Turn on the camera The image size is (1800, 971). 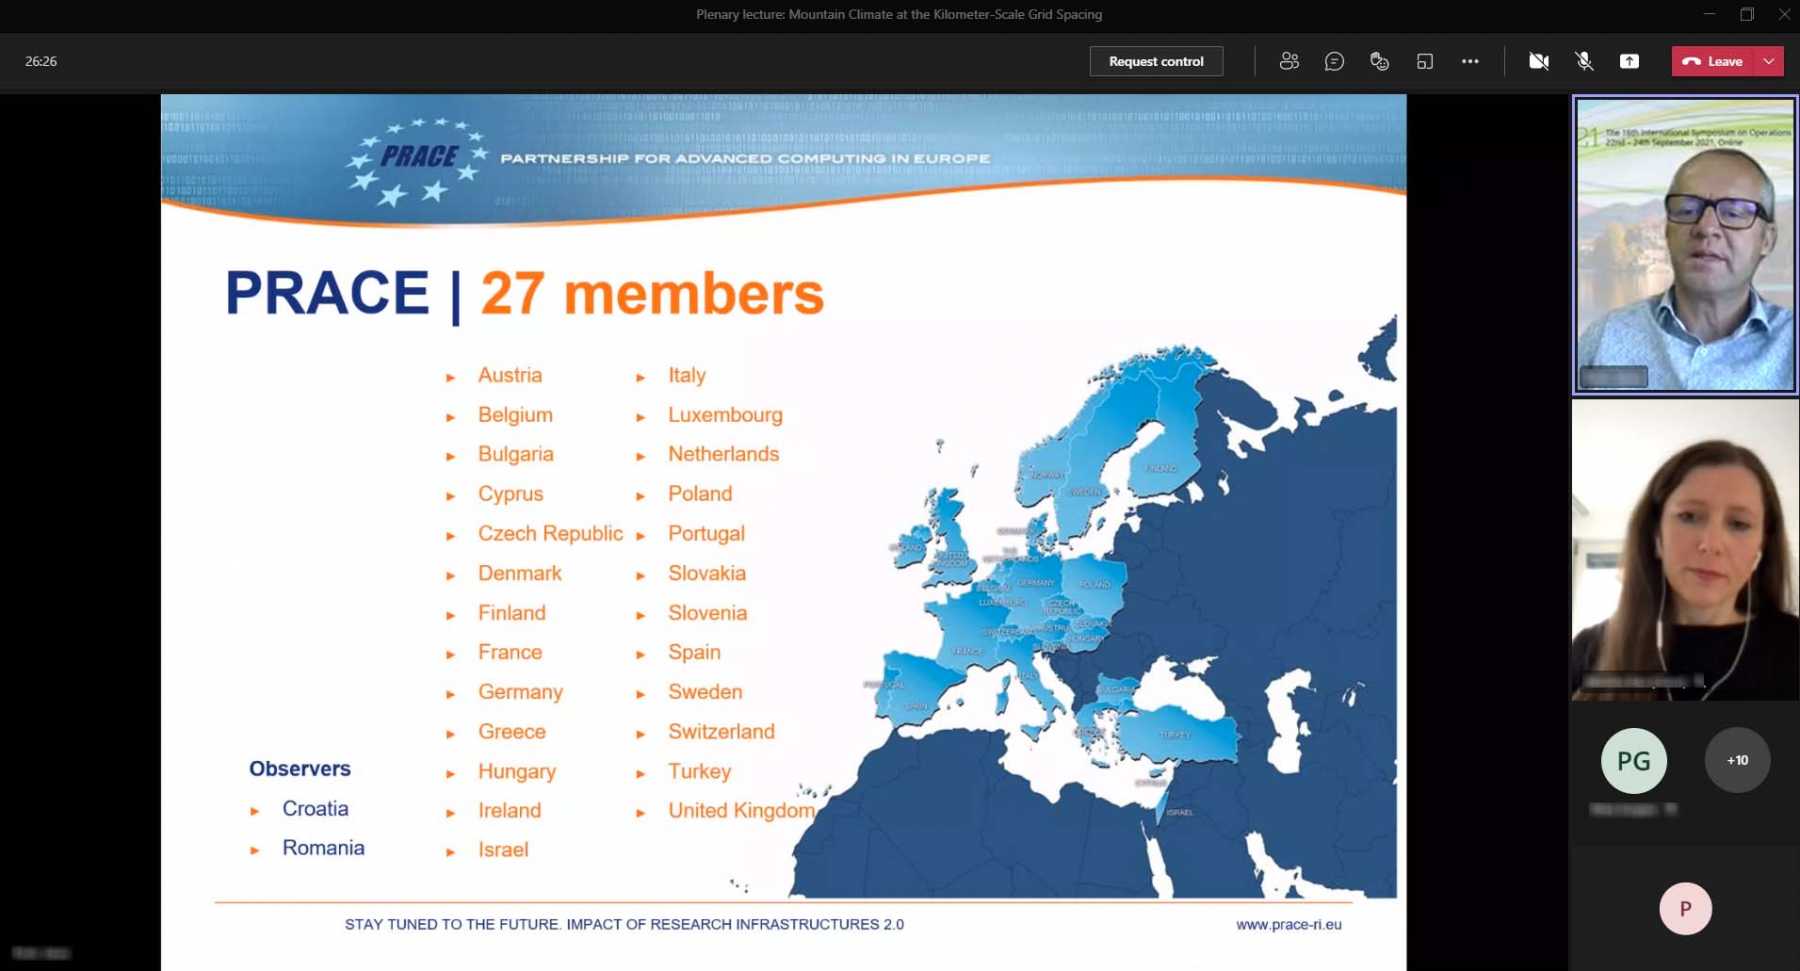coord(1539,61)
